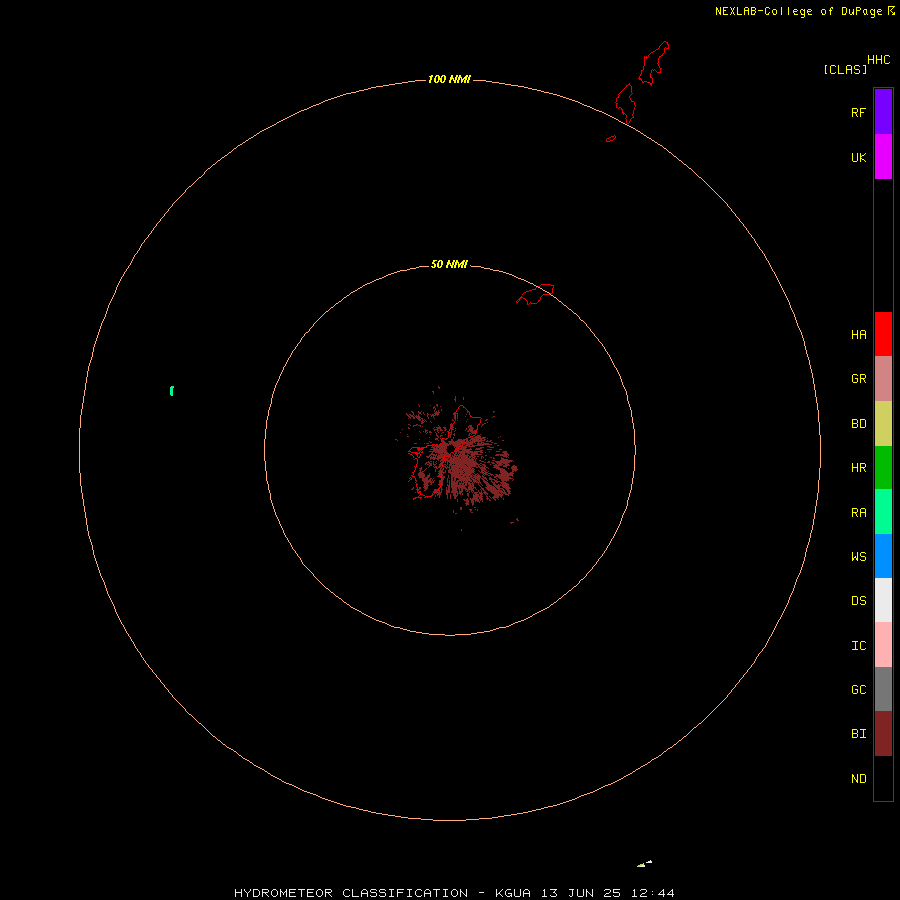Click the purple RF color swatch
The height and width of the screenshot is (900, 900).
point(883,112)
